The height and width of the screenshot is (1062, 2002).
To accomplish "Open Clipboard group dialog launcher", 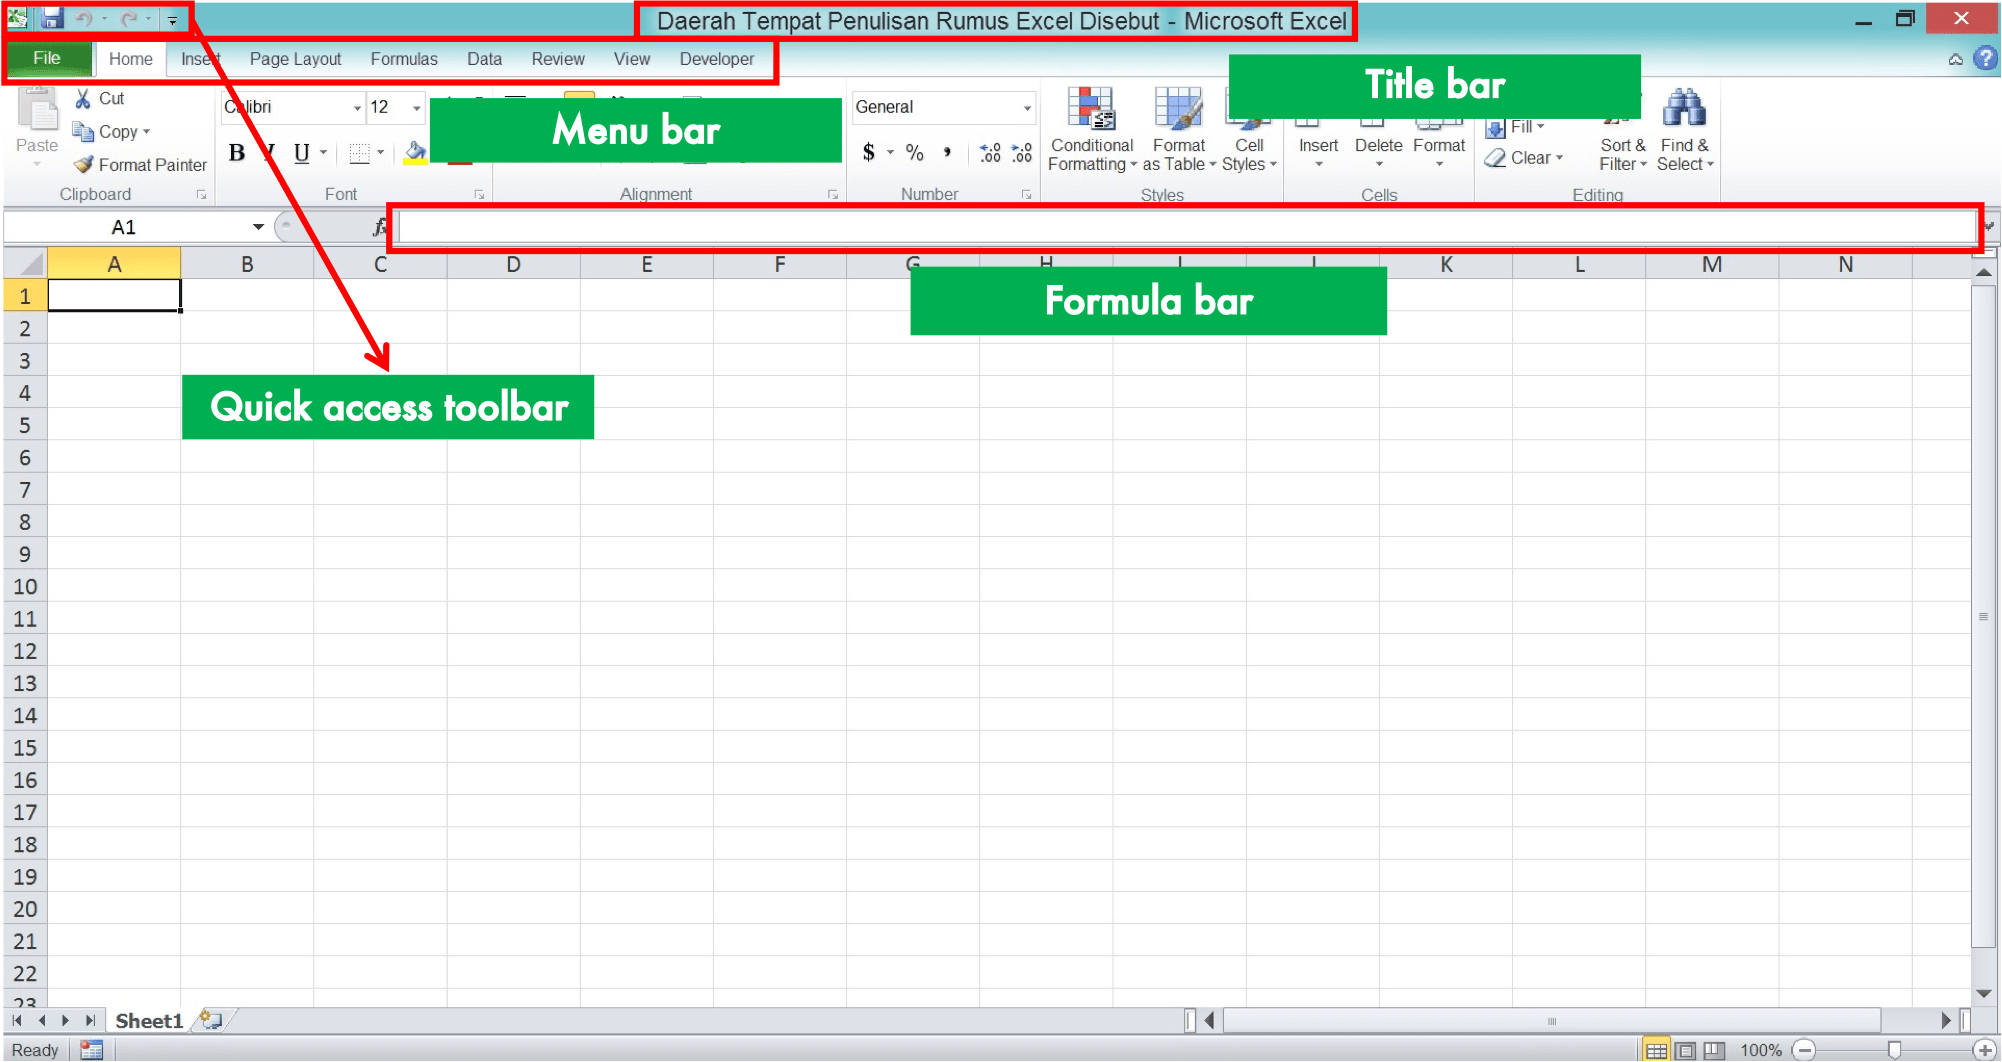I will [201, 195].
